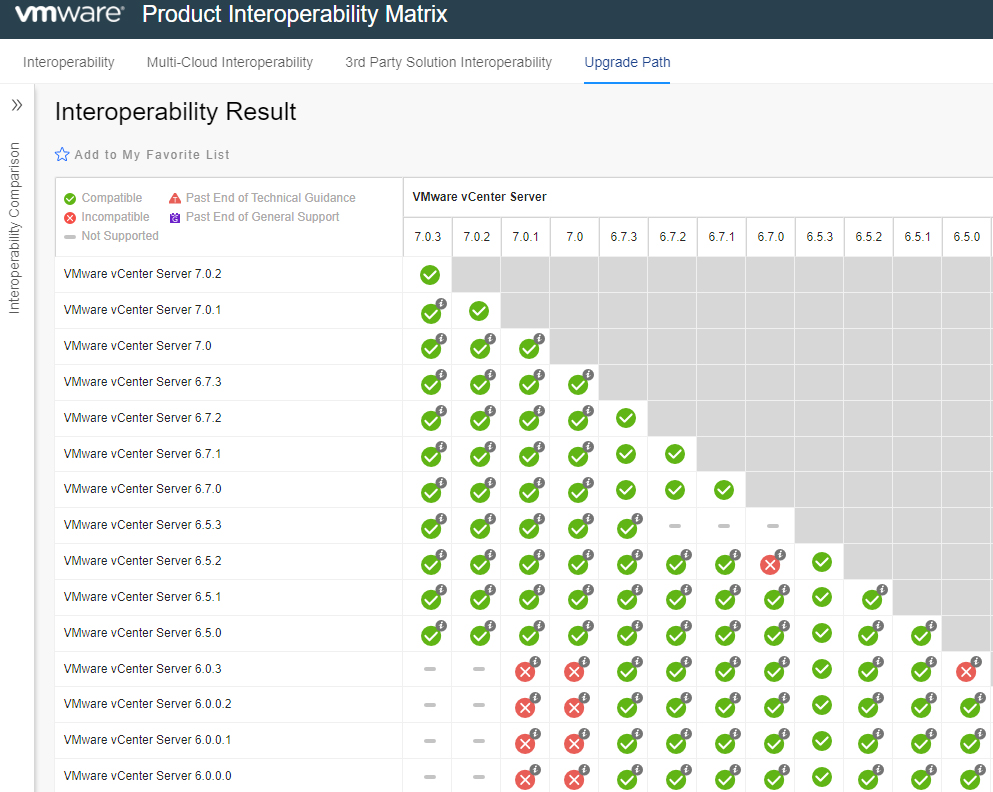
Task: Click the star icon beside Add to My Favorite List
Action: click(x=62, y=154)
